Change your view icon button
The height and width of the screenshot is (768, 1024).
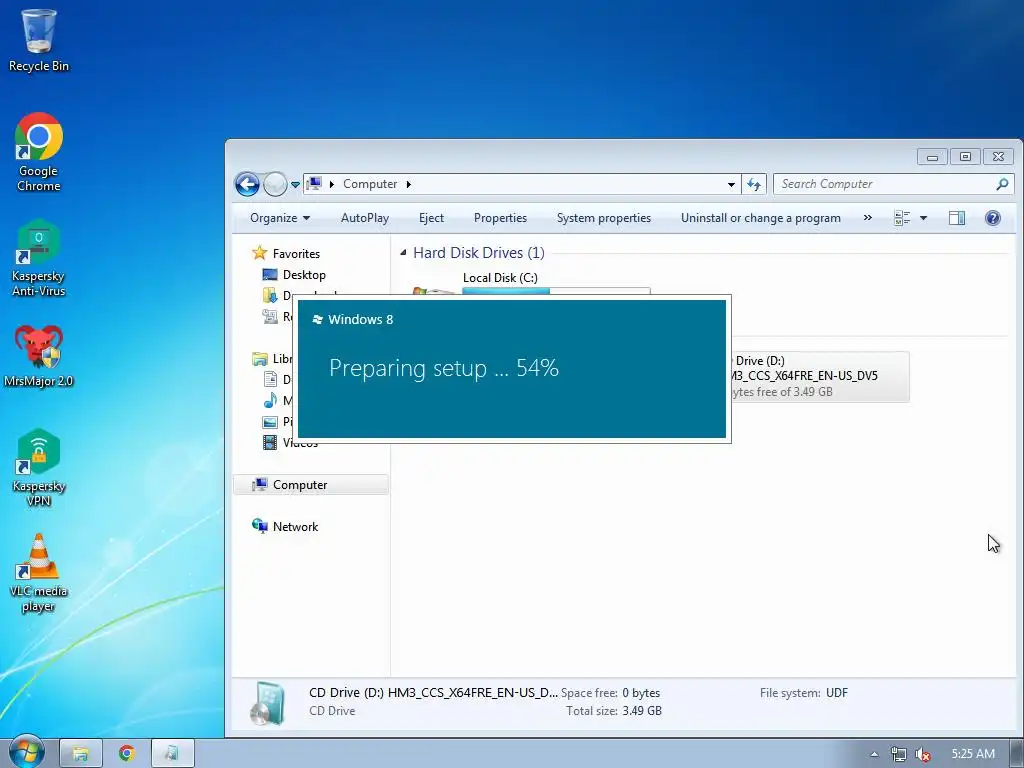(902, 218)
